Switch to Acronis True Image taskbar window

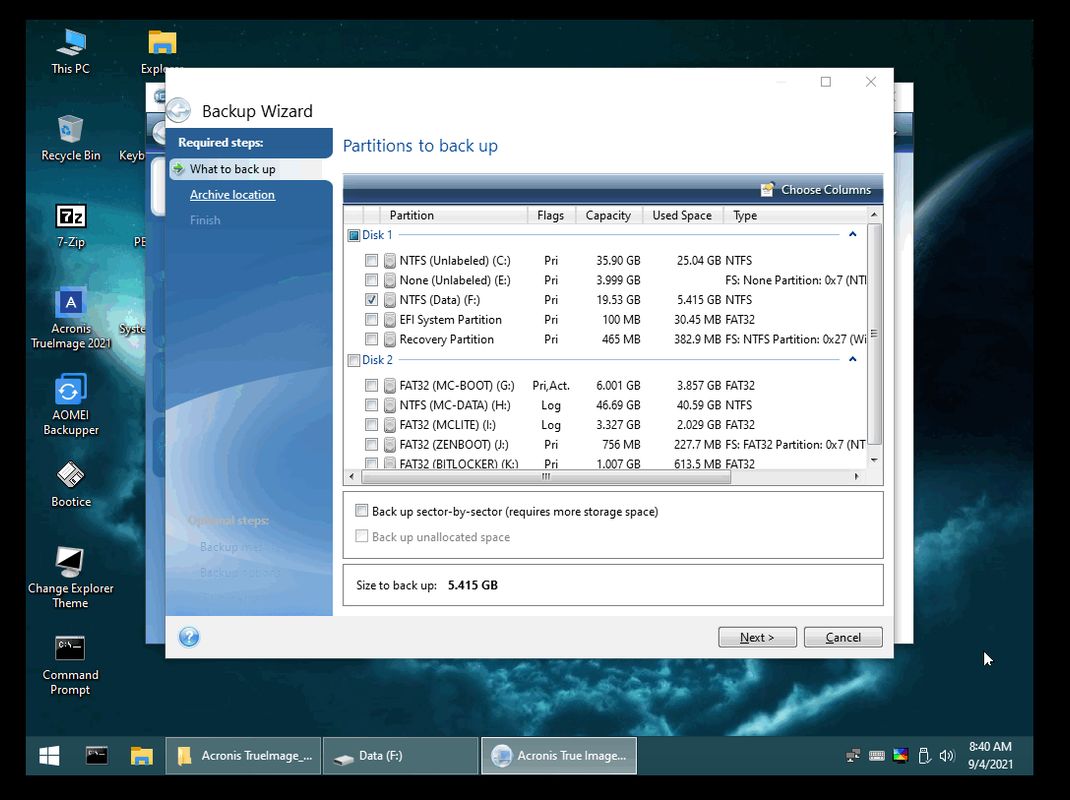click(559, 756)
